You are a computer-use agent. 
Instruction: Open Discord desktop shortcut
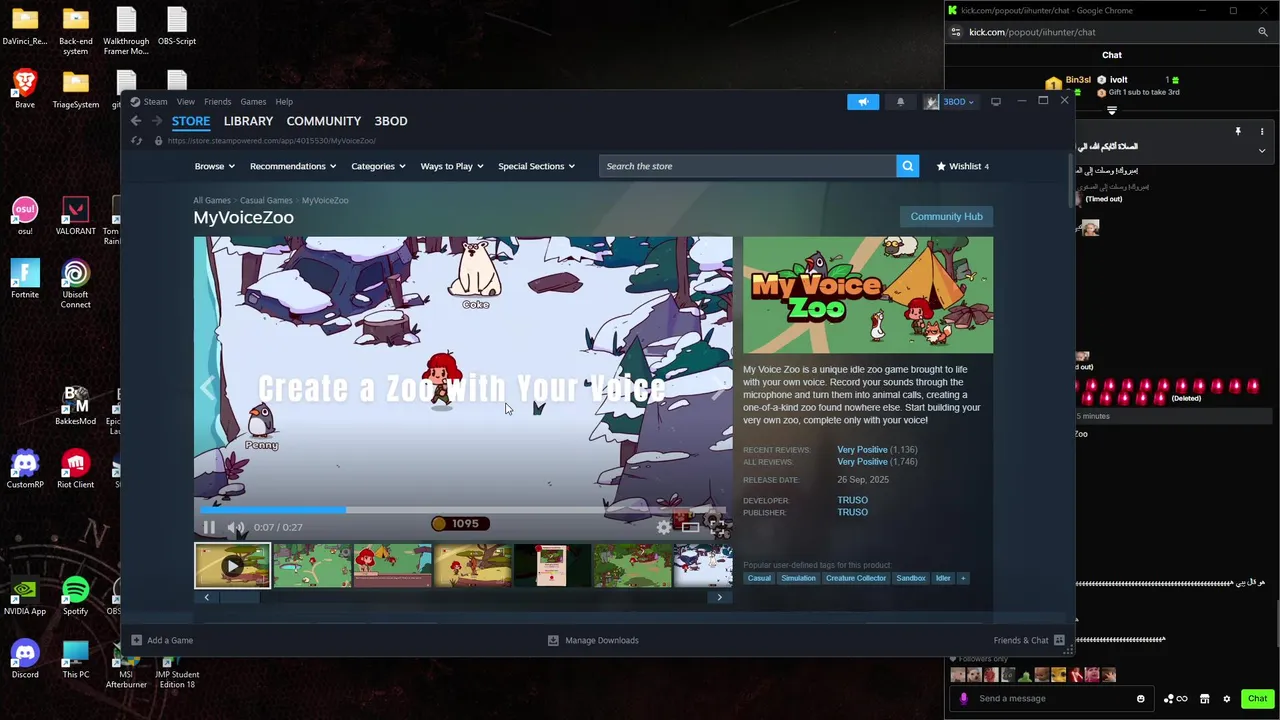[25, 659]
